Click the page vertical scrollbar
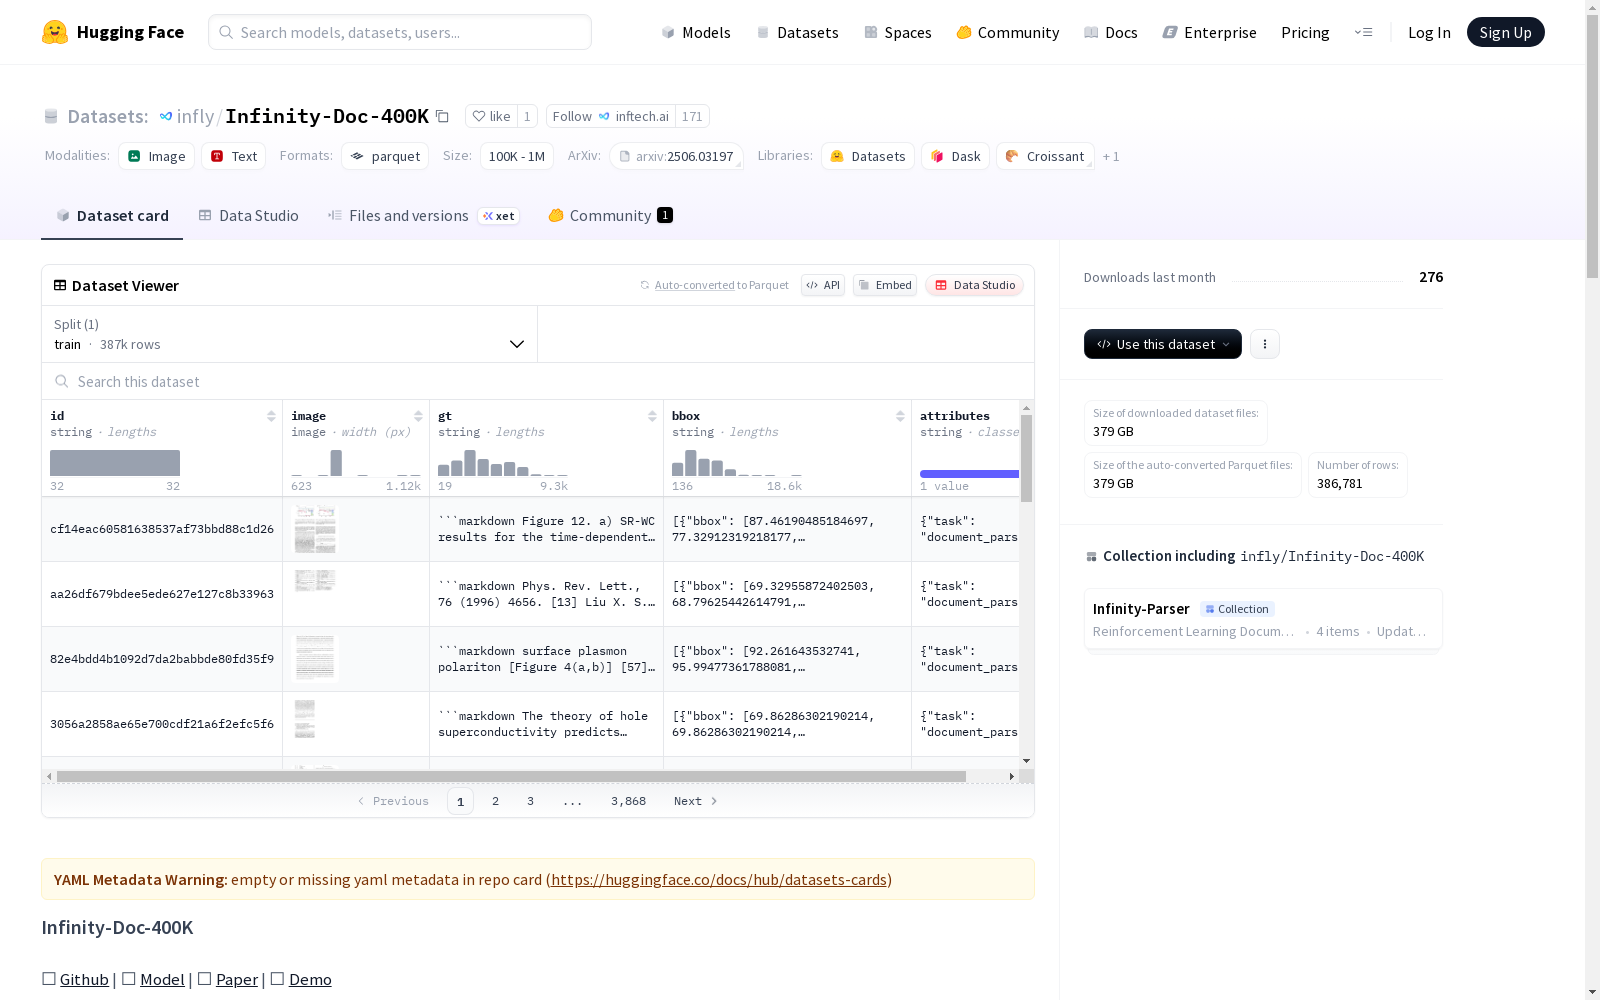This screenshot has height=1000, width=1600. point(1592,146)
